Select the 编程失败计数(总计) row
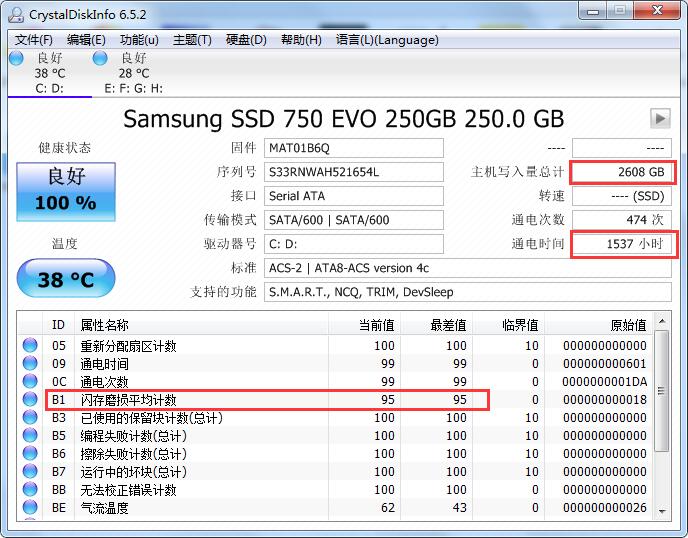 [x=336, y=435]
